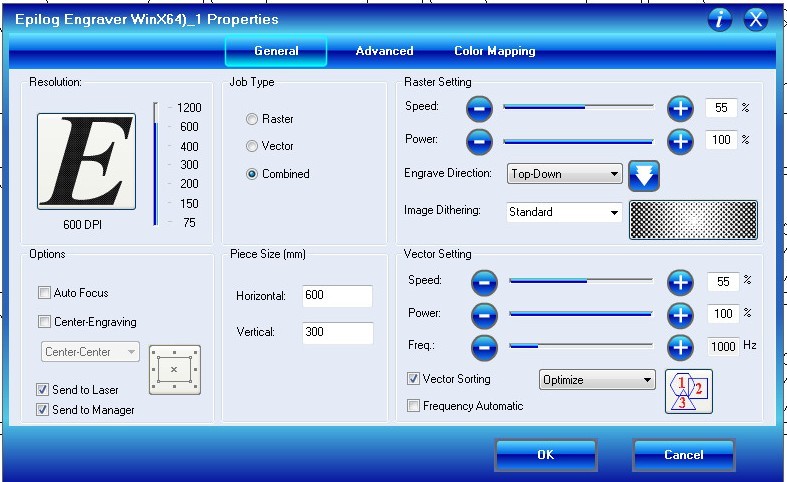Select Combined job type
Image resolution: width=787 pixels, height=482 pixels.
(252, 174)
